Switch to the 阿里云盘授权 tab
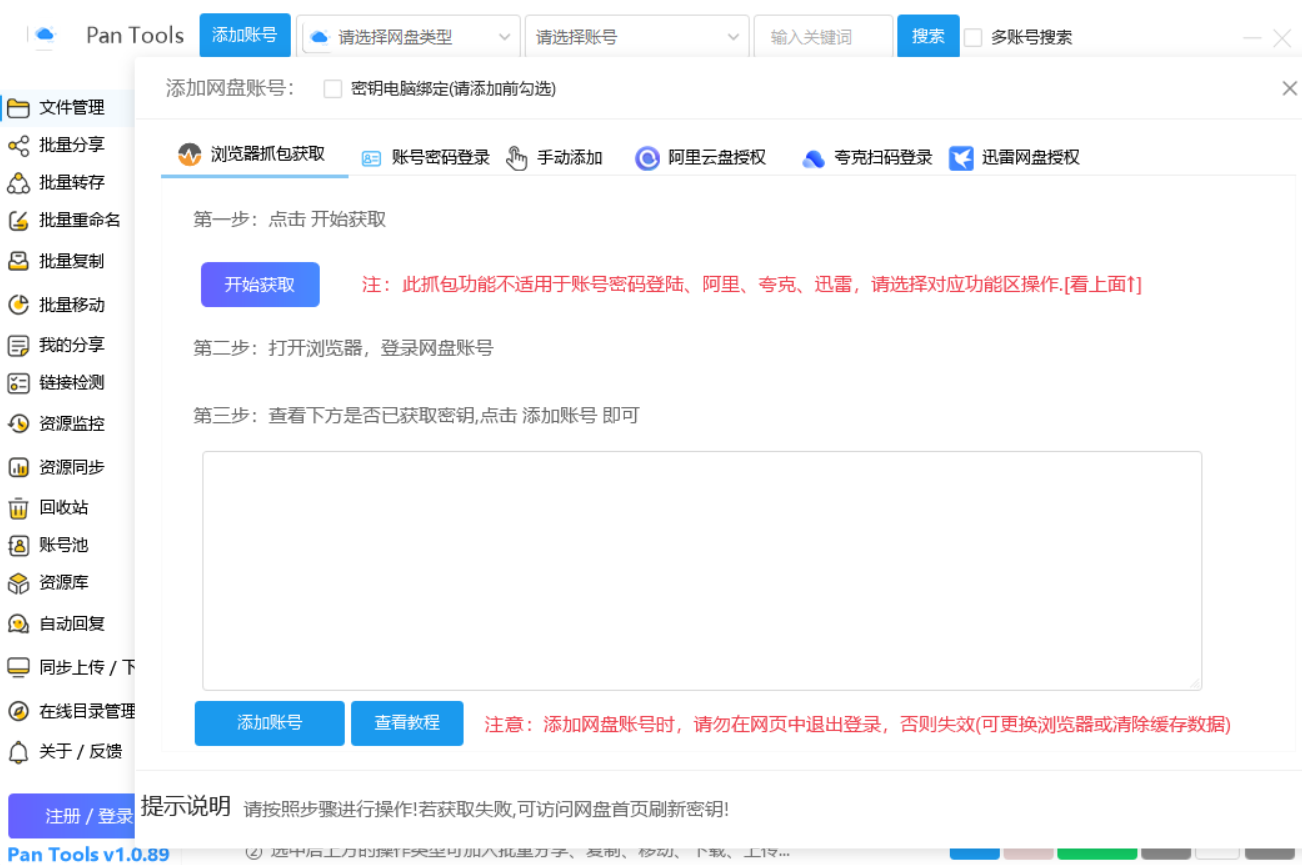The image size is (1302, 865). (701, 158)
